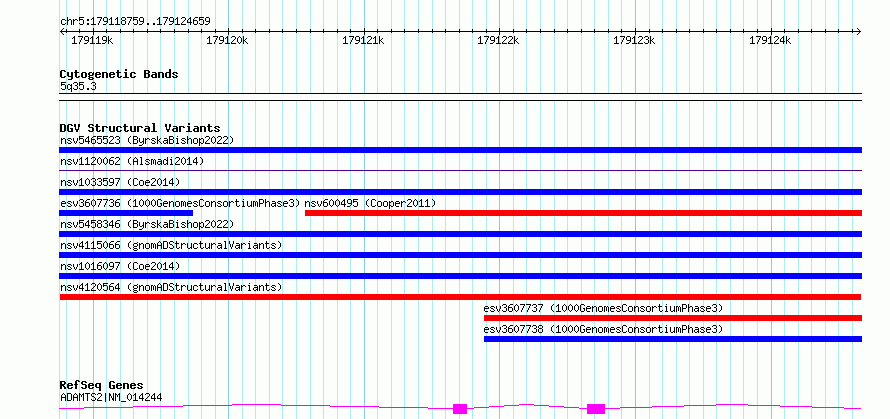The width and height of the screenshot is (890, 419).
Task: Click the nsv5465523 (ByrskaBishop2022) variant label
Action: pos(147,140)
